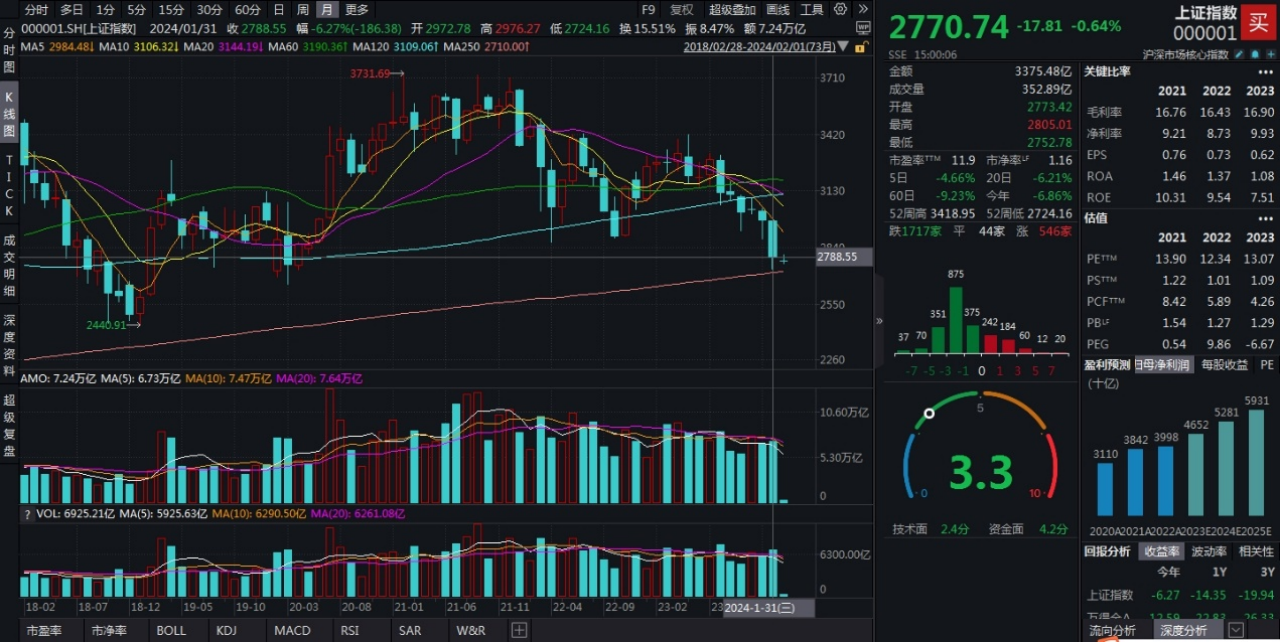The image size is (1280, 642).
Task: Open the more options dots for 估值
Action: click(x=1265, y=218)
